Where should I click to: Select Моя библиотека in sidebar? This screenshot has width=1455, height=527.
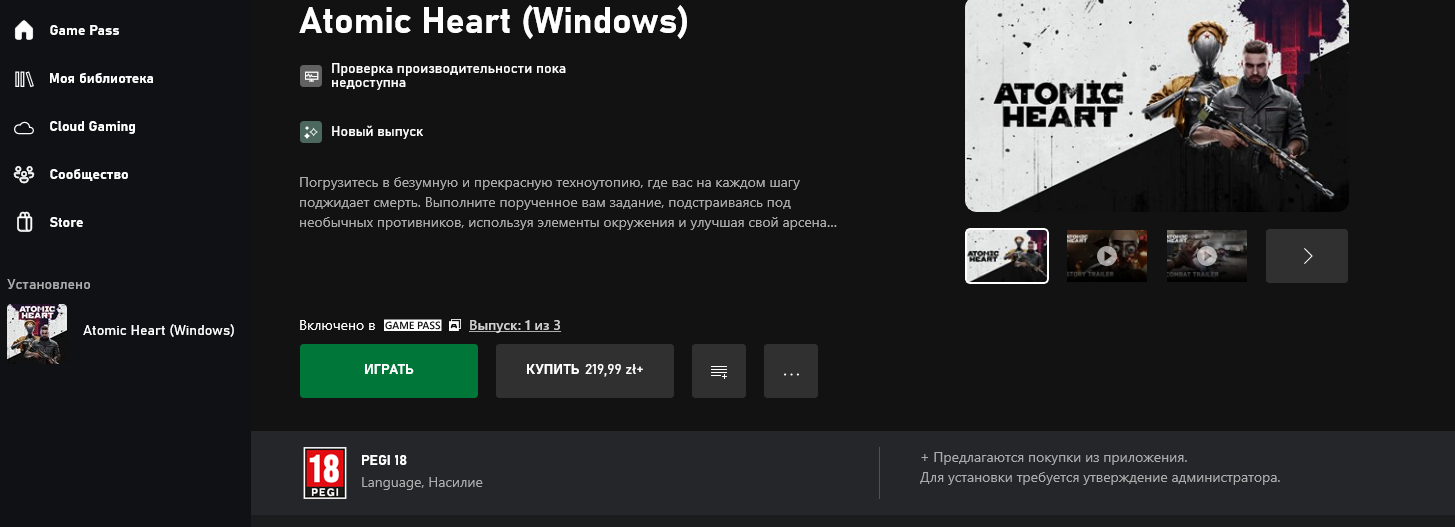[101, 78]
